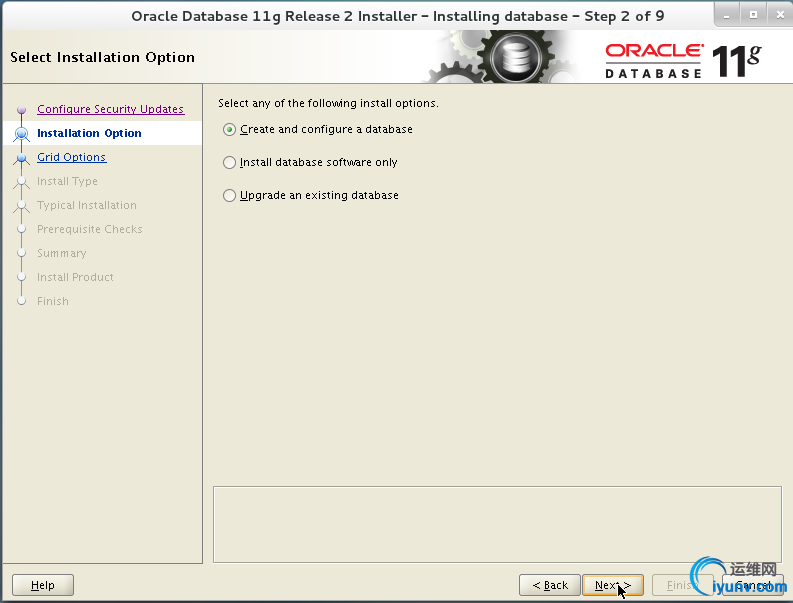Maximize the installer window
Image resolution: width=793 pixels, height=603 pixels.
[753, 15]
